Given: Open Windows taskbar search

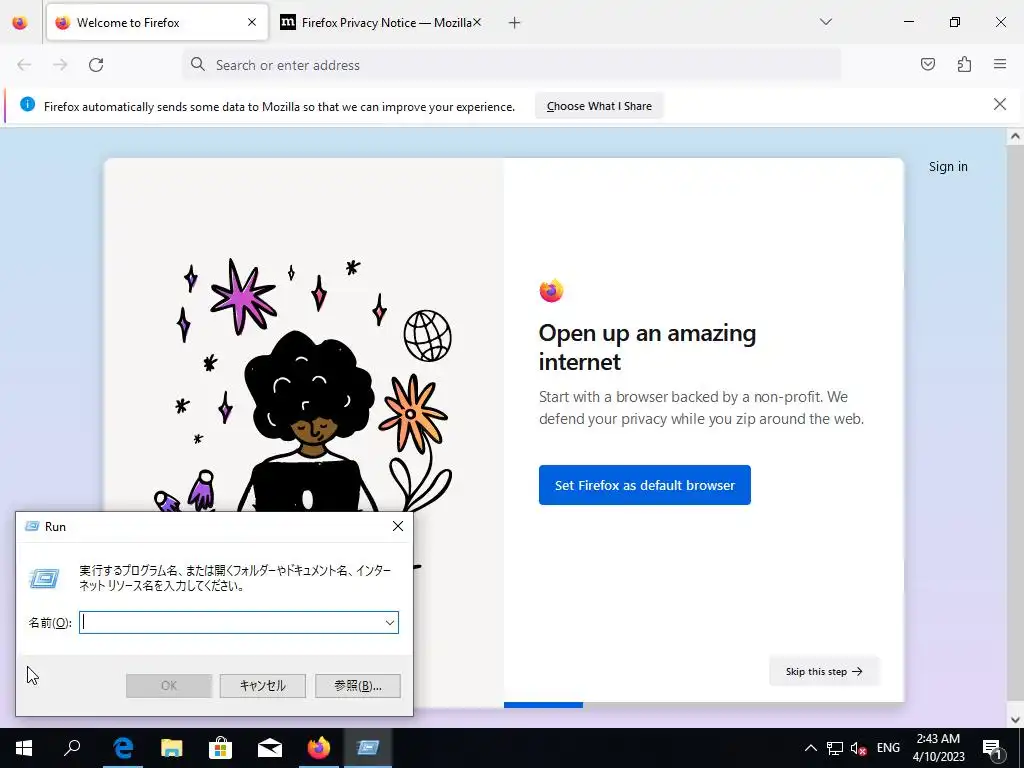Looking at the screenshot, I should (x=72, y=748).
